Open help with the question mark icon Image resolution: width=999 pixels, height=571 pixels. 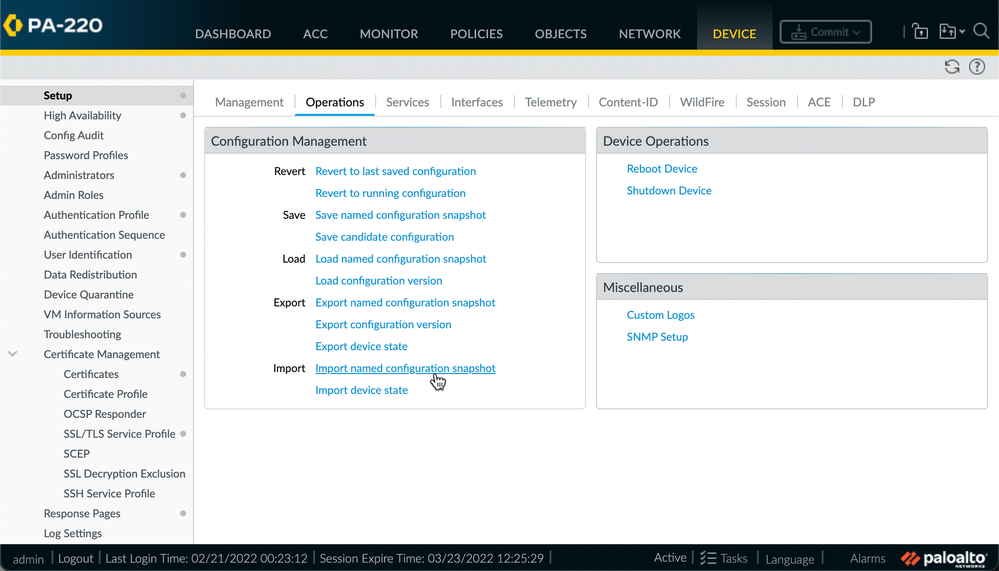977,67
